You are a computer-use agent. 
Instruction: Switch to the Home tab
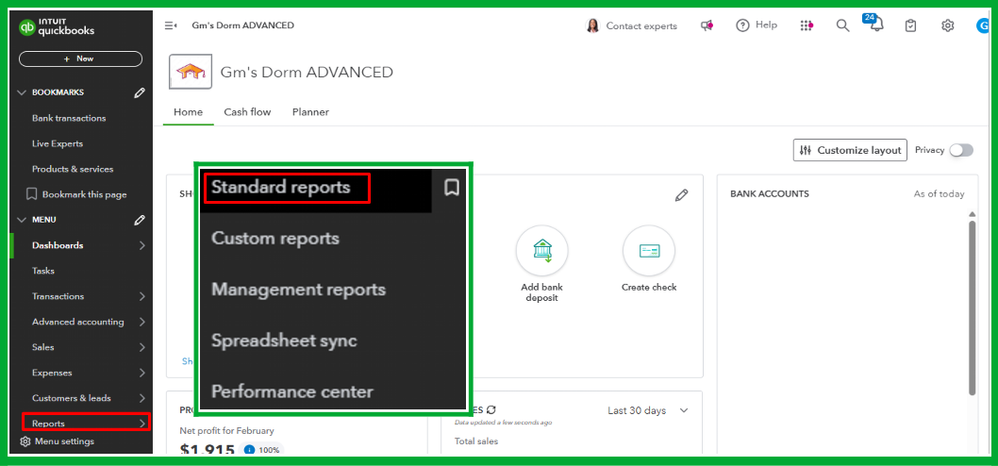pyautogui.click(x=188, y=112)
